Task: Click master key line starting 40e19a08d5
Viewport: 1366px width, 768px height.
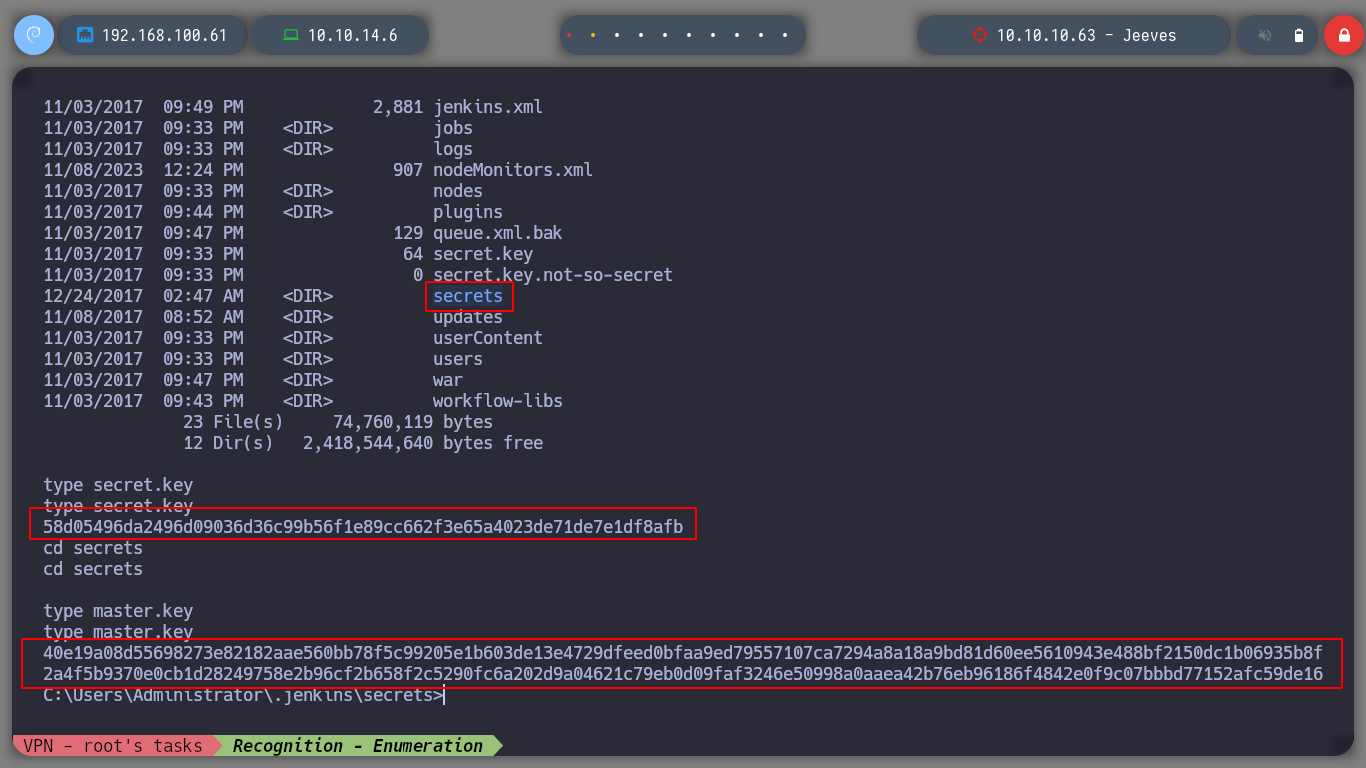Action: pos(683,653)
